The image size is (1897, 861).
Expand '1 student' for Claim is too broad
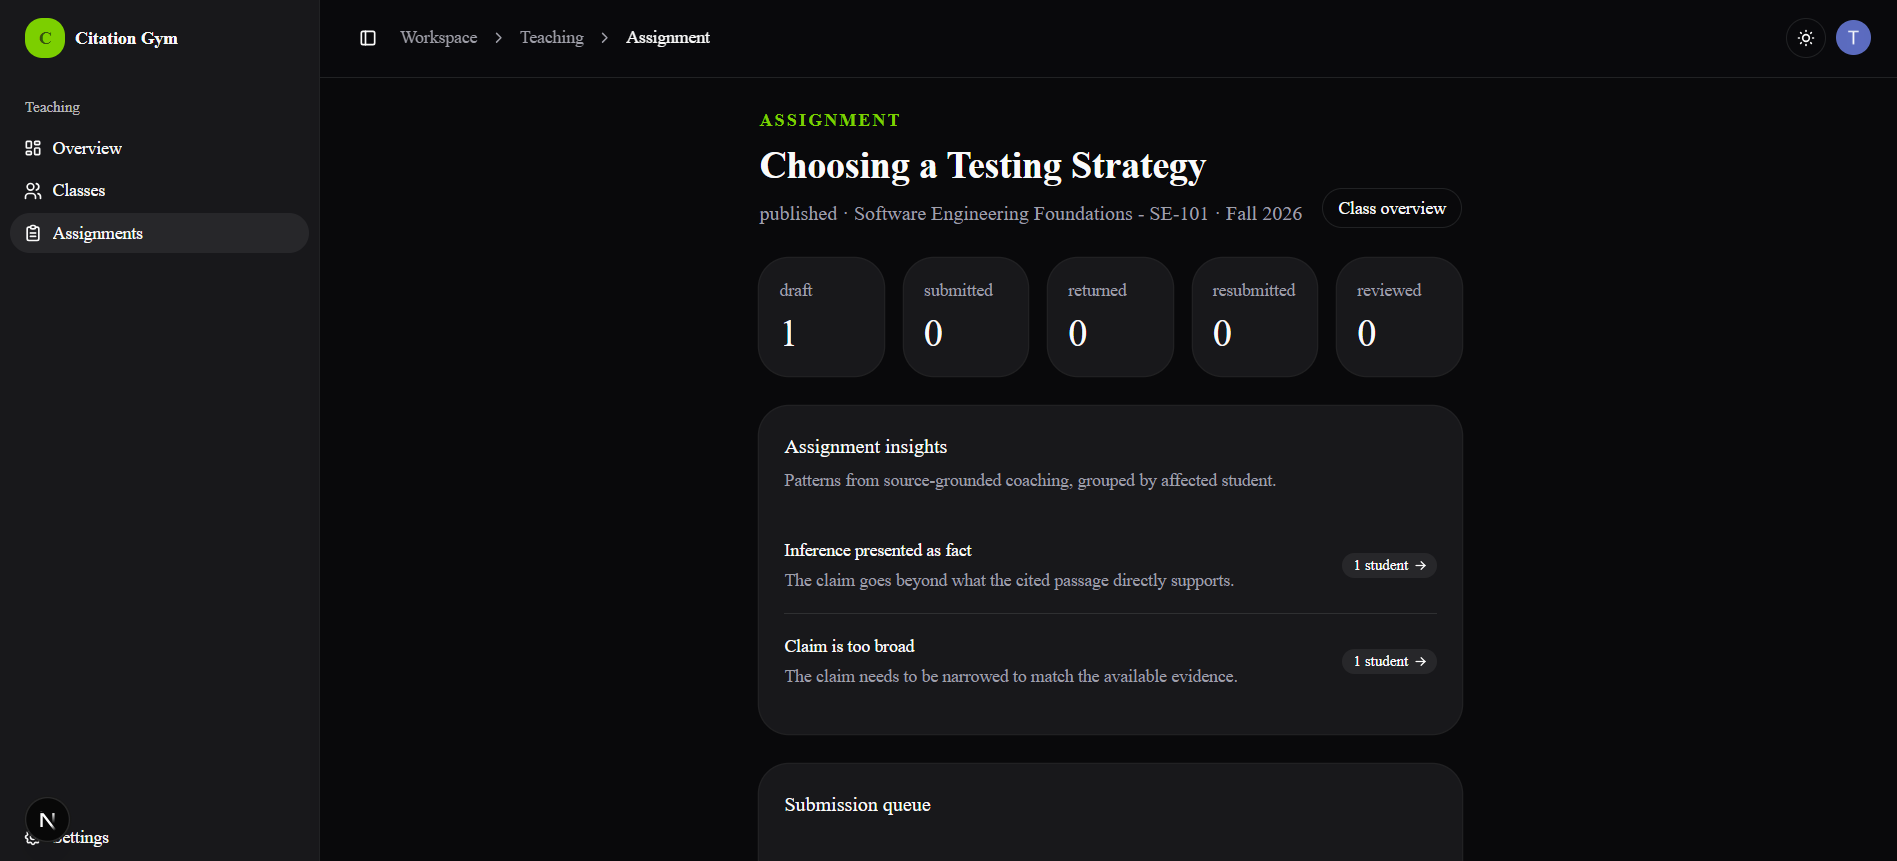point(1389,661)
